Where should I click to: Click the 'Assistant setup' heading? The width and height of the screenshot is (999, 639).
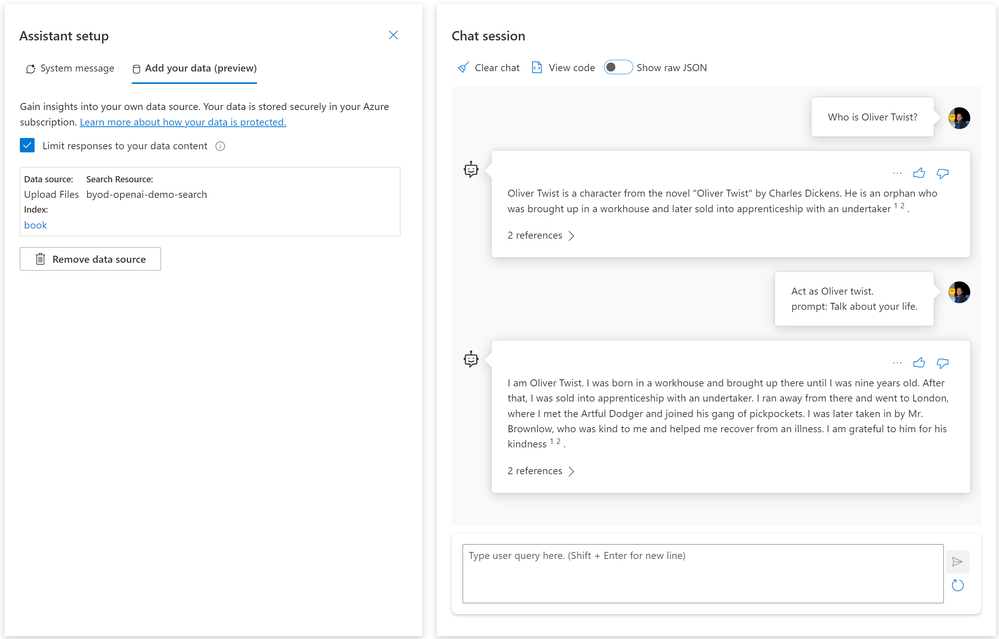[64, 36]
